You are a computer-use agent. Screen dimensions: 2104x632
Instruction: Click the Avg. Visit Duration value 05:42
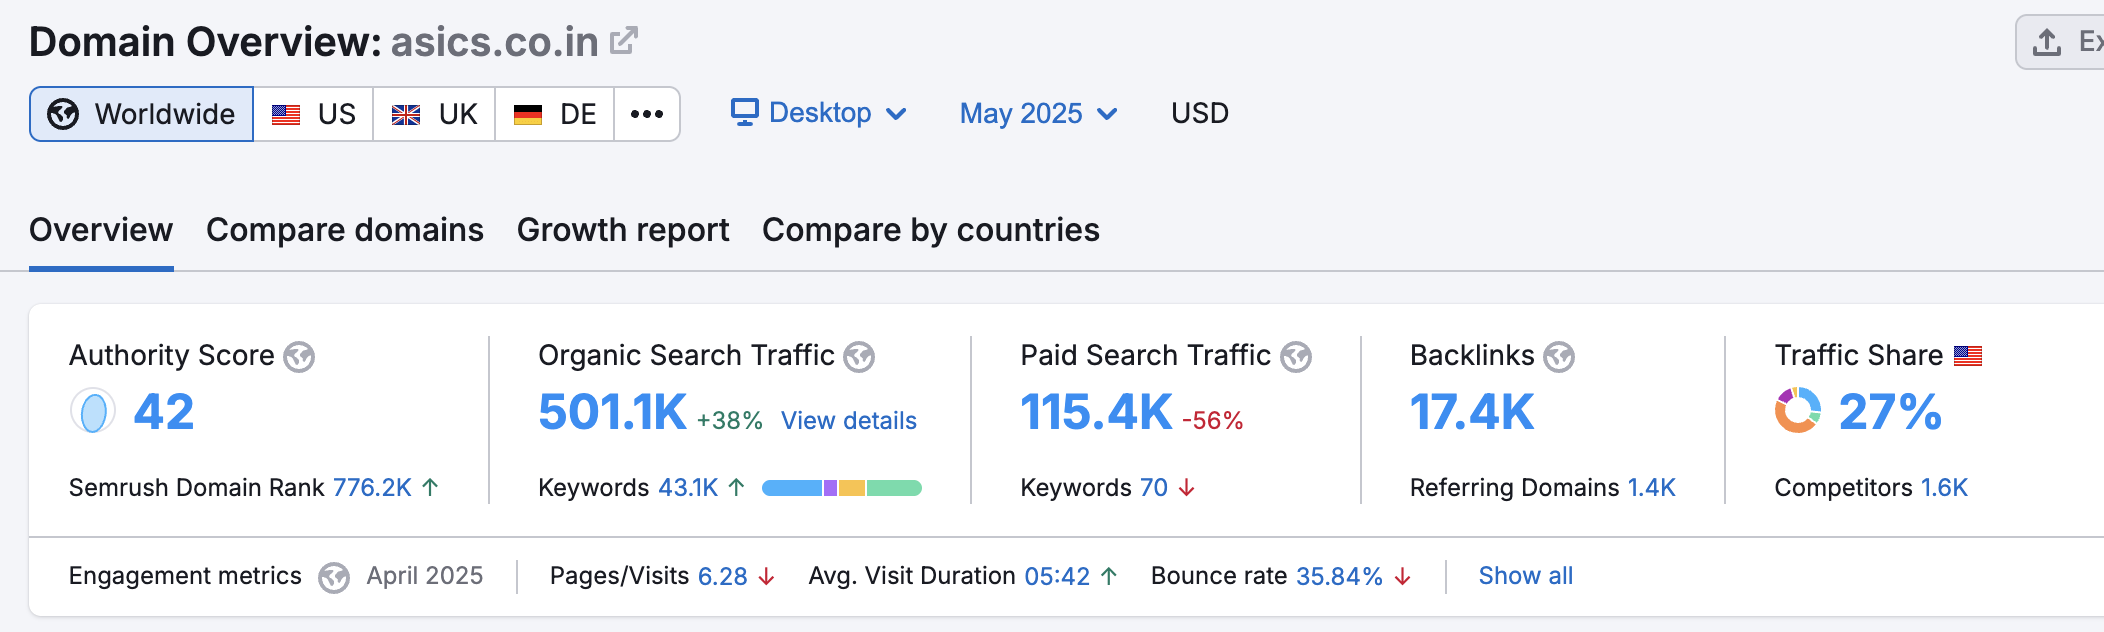pos(1057,576)
